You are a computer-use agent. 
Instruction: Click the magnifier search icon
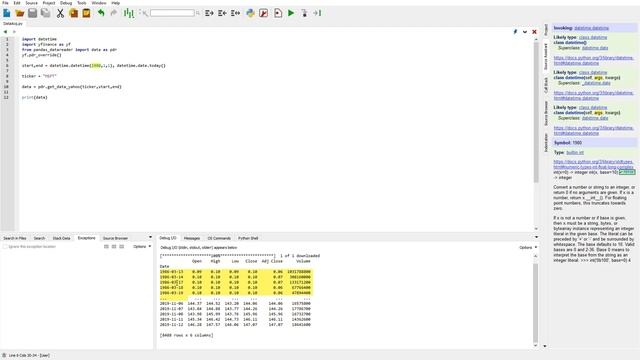point(198,13)
